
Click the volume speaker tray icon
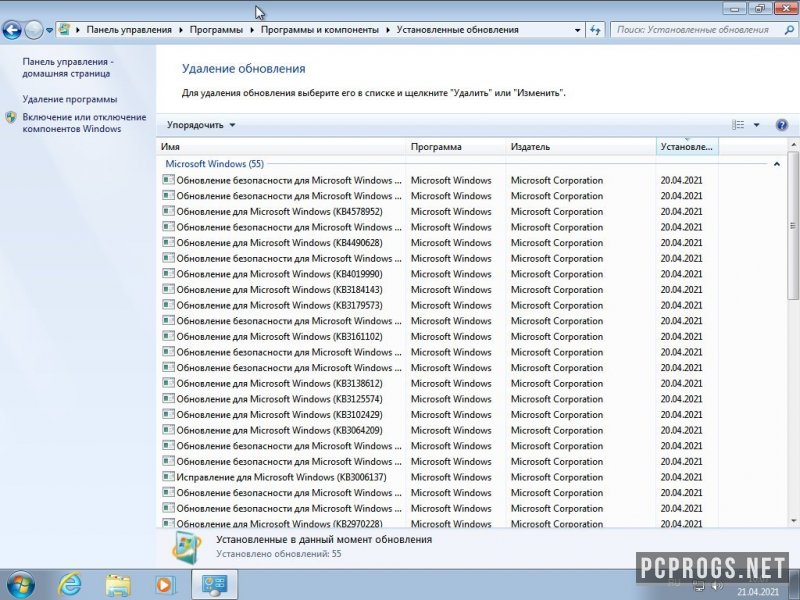click(718, 585)
